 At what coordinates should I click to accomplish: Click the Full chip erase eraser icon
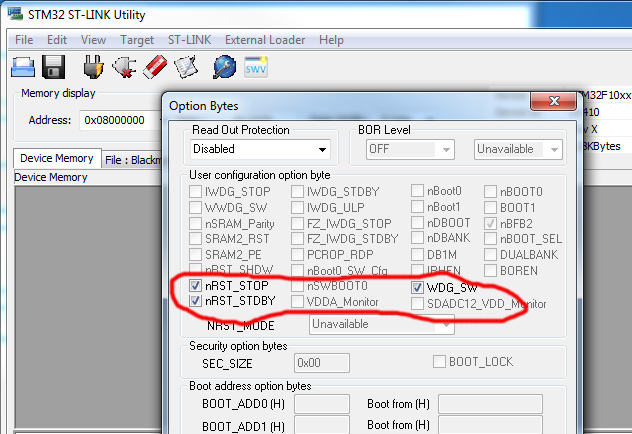point(155,67)
